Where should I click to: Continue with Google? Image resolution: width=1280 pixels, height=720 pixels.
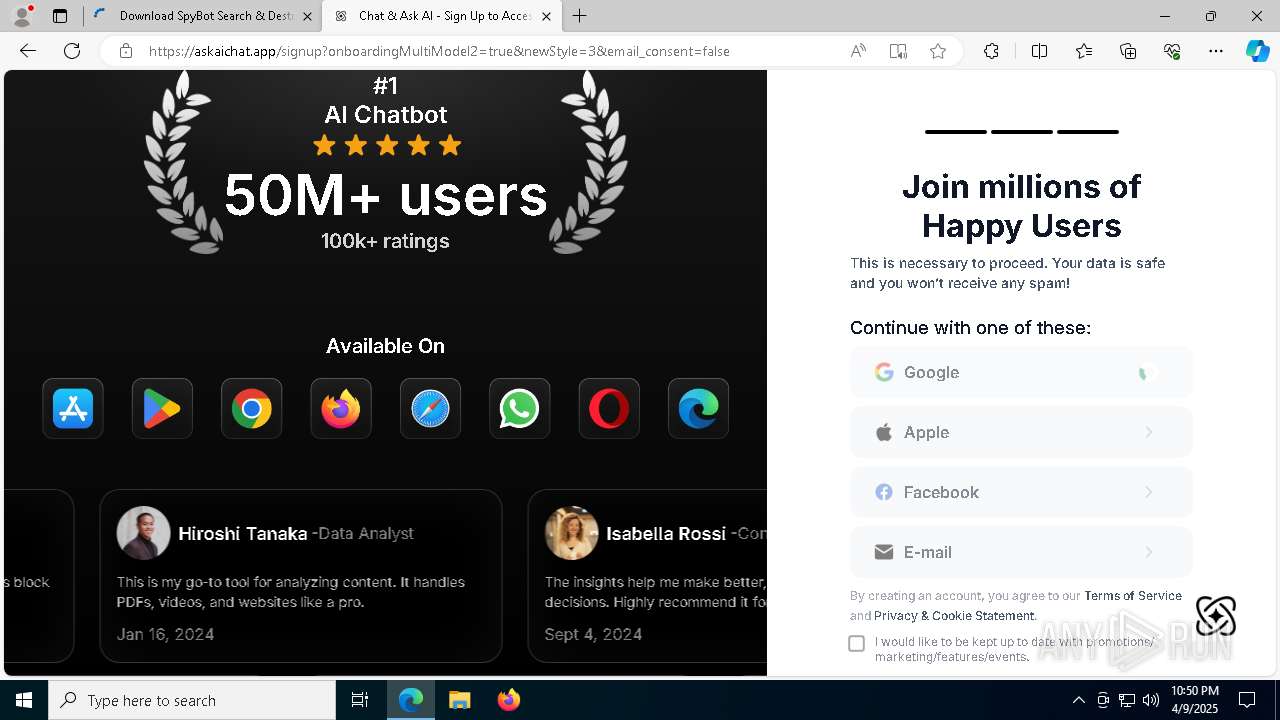pos(1021,372)
